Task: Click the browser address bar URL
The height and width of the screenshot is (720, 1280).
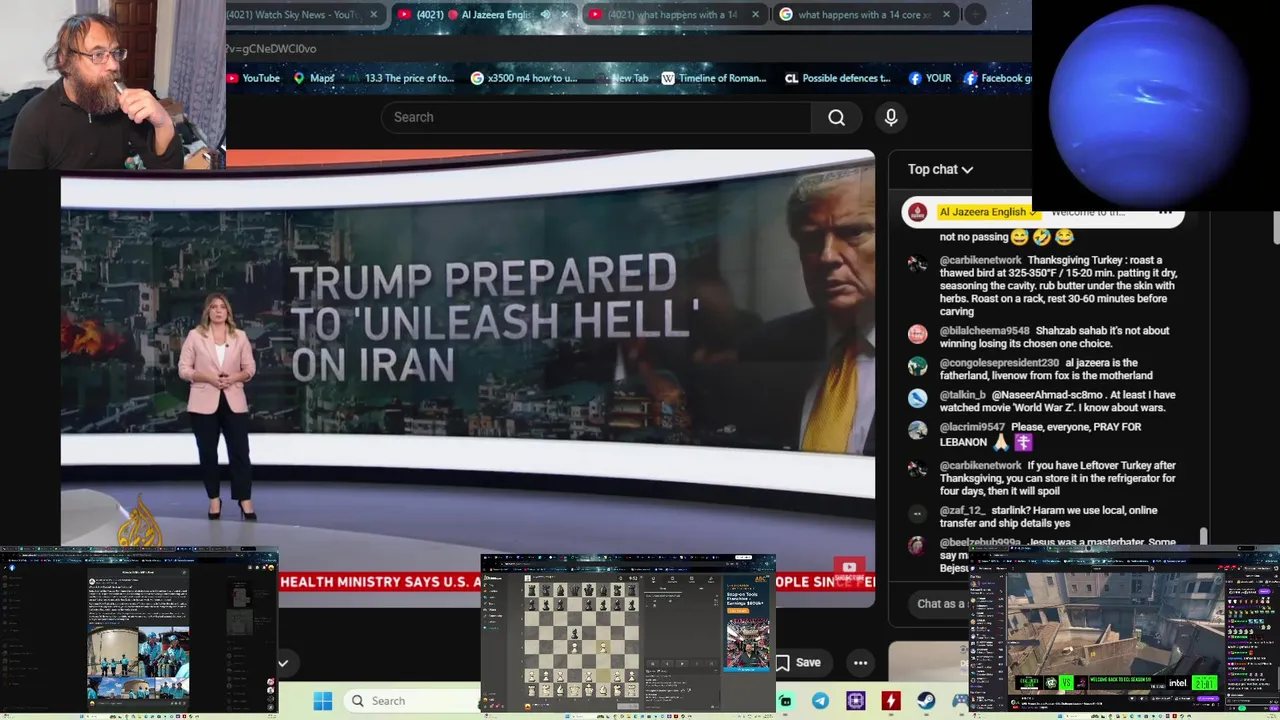Action: coord(272,48)
